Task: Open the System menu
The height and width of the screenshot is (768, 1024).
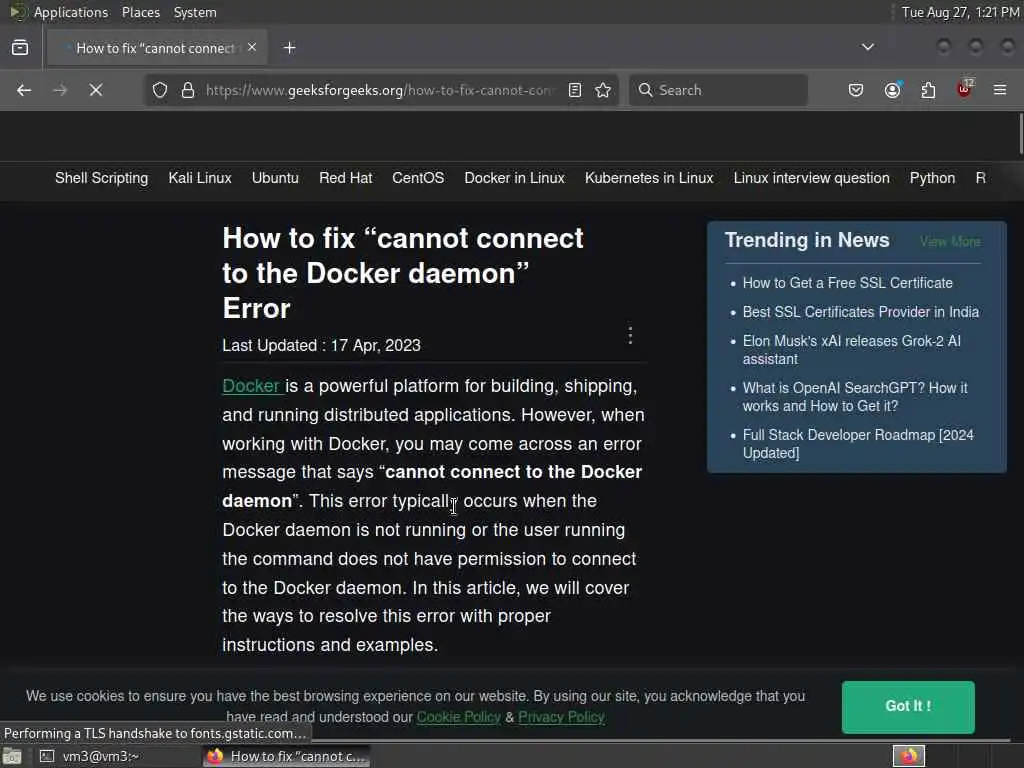Action: coord(195,12)
